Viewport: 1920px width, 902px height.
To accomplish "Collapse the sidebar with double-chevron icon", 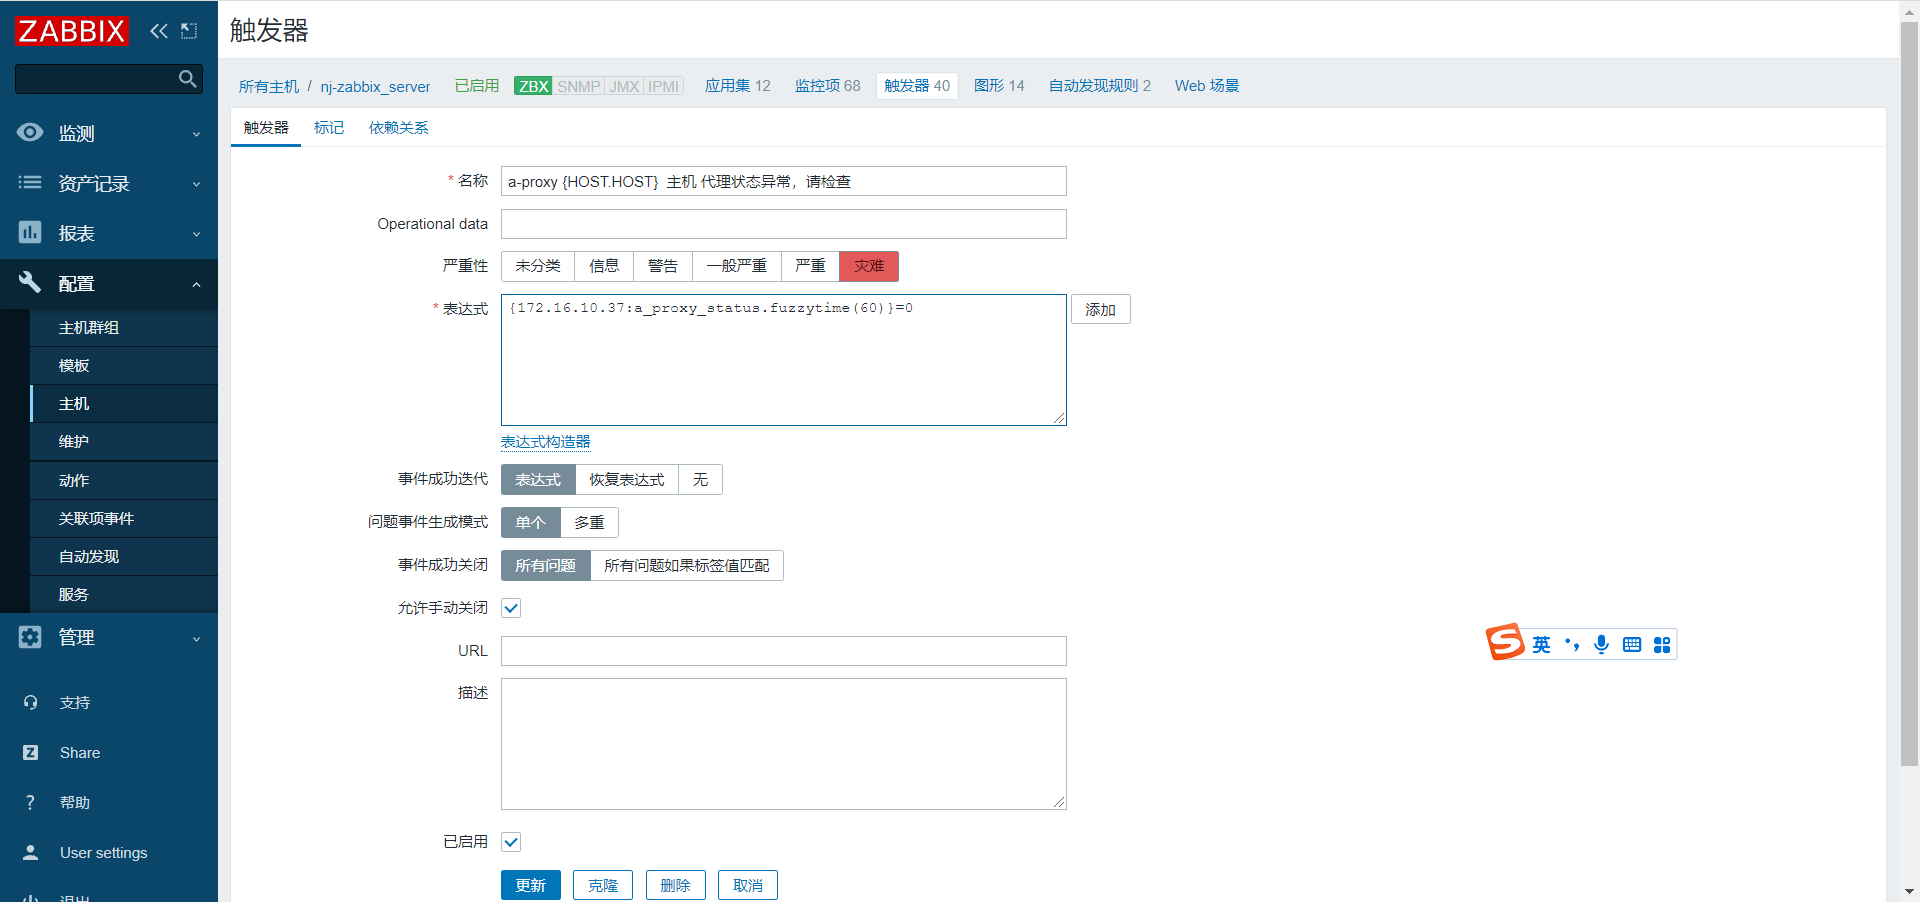I will (x=159, y=31).
